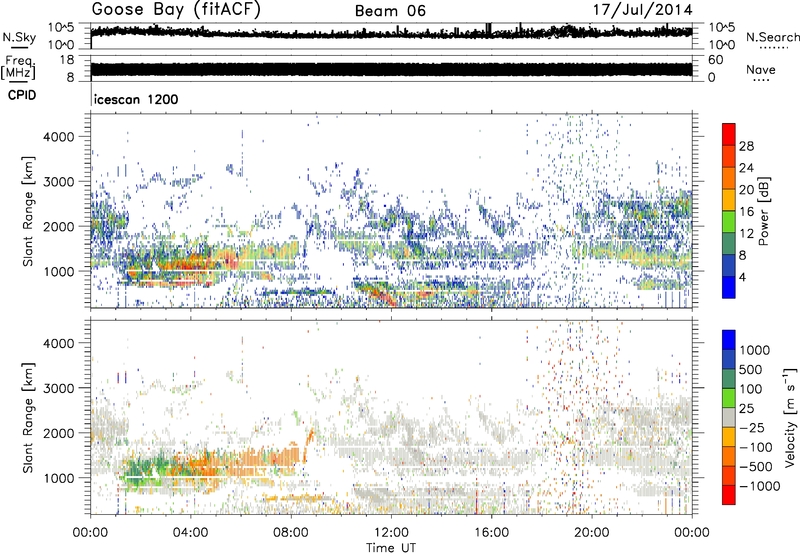800x554 pixels.
Task: Click the 'icescan 1200' text
Action: [136, 99]
